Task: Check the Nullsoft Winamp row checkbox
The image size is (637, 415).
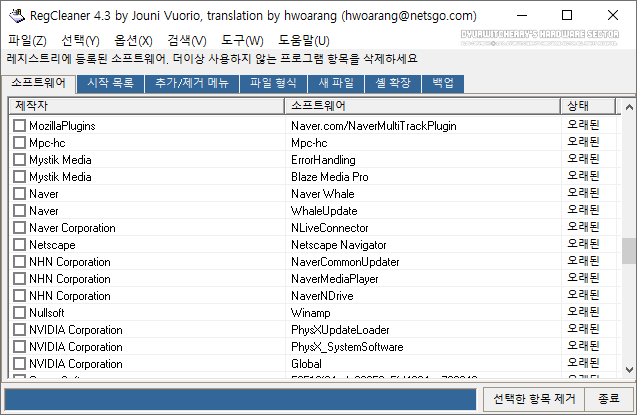Action: point(20,313)
